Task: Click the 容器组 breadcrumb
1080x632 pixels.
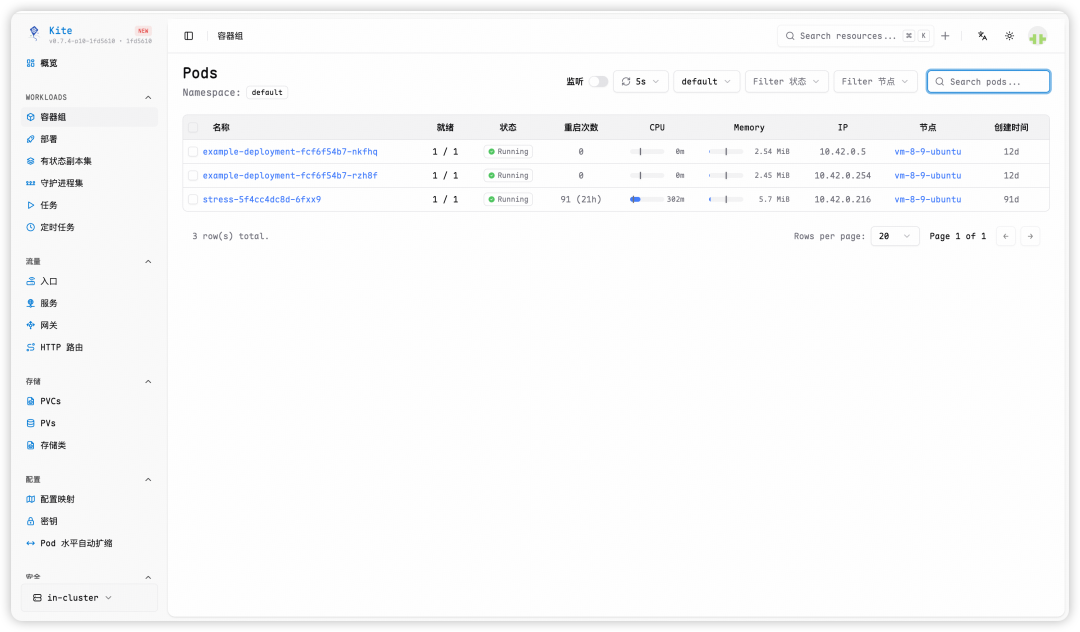Action: pyautogui.click(x=230, y=36)
